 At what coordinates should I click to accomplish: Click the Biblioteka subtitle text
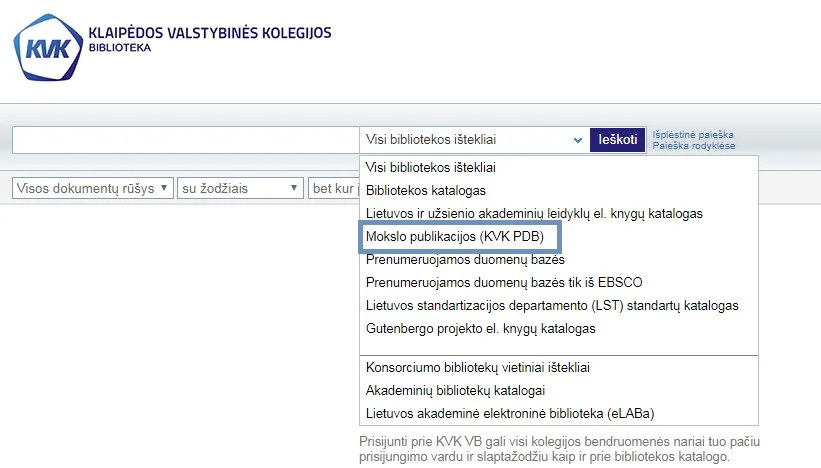[120, 48]
